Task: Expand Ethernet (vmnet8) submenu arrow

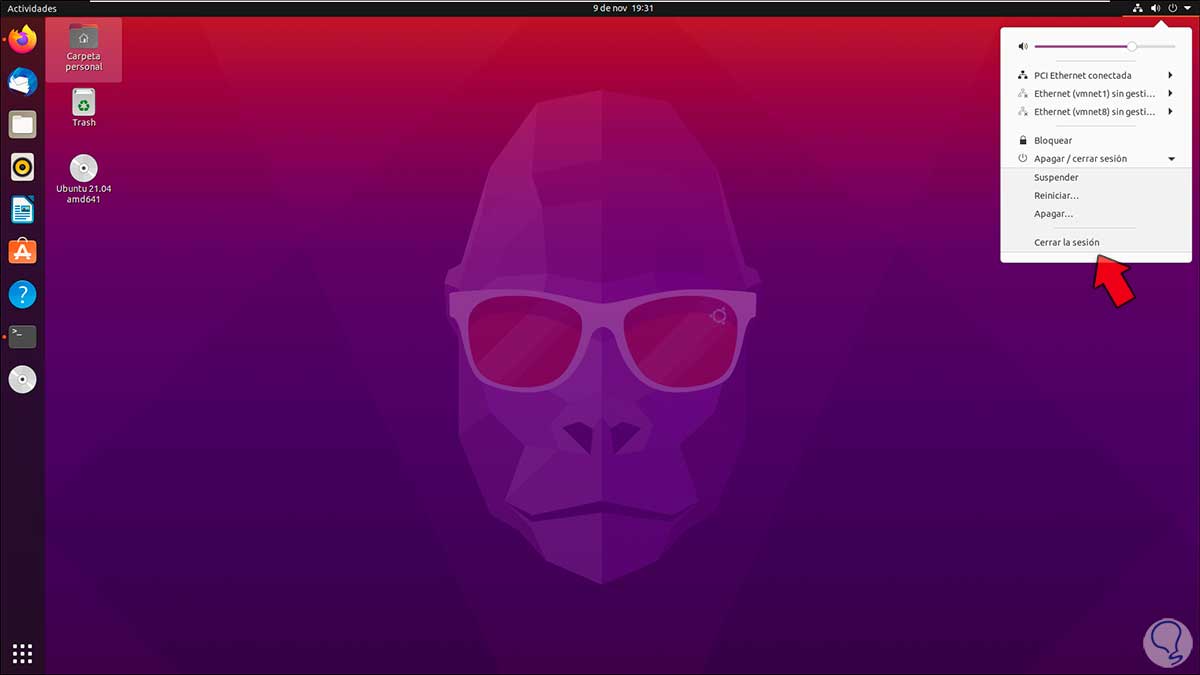Action: coord(1170,112)
